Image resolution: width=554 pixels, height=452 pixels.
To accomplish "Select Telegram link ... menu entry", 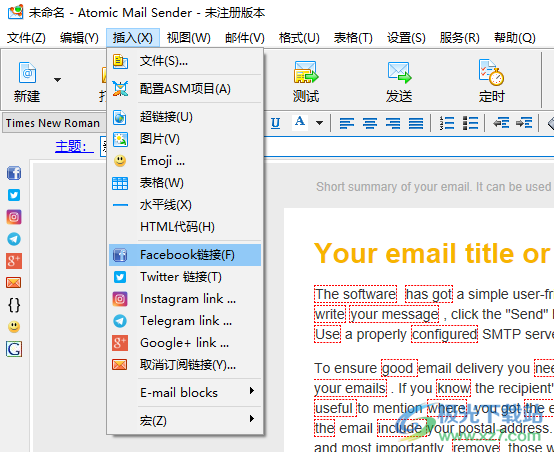I will [x=185, y=321].
